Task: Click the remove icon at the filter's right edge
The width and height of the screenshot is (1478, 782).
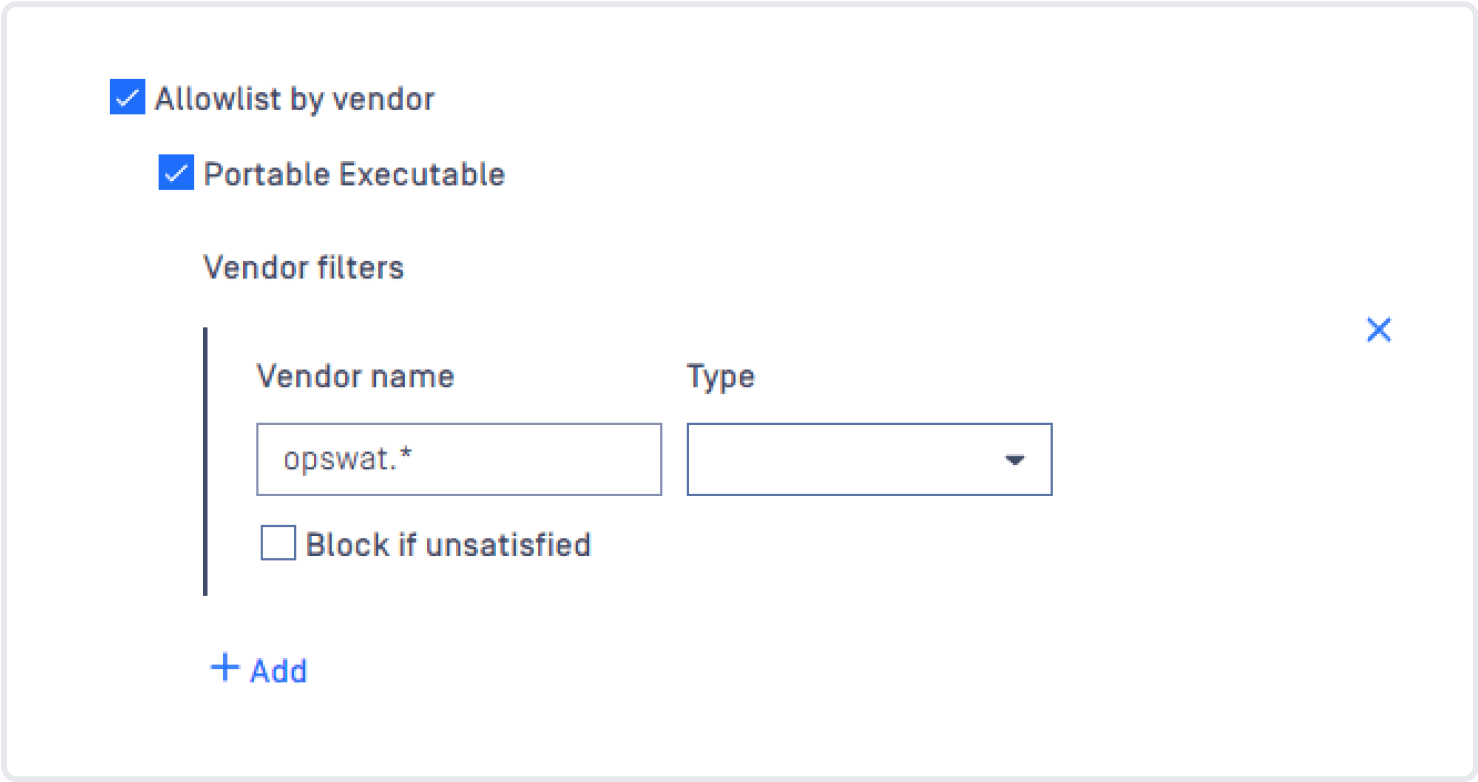Action: point(1379,329)
